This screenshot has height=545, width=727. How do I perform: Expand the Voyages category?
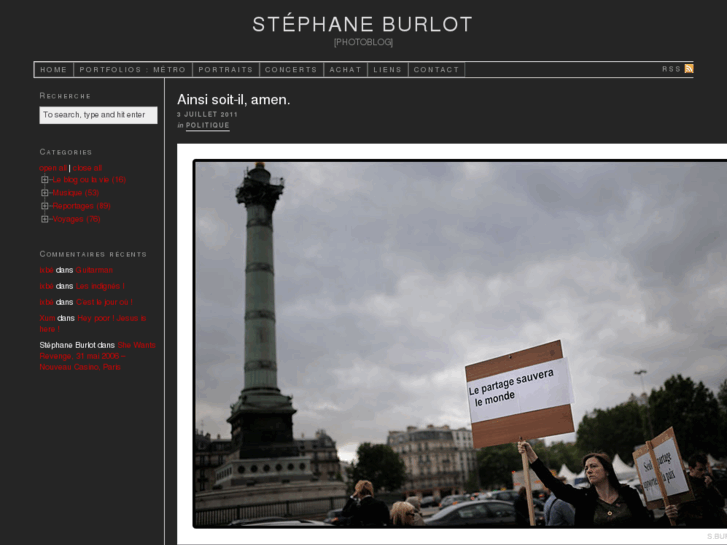45,219
